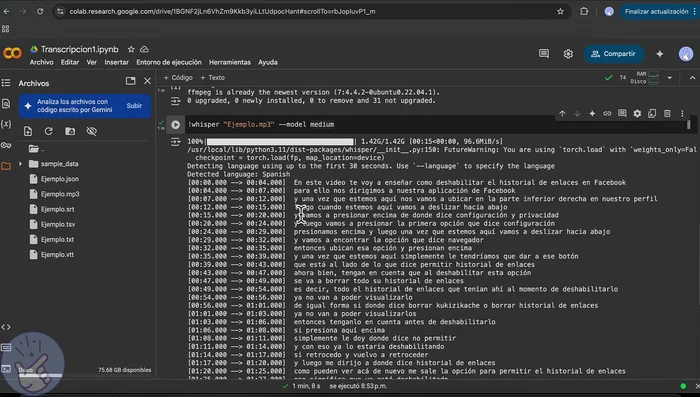Collapse the header chevron
700x397 pixels.
coord(692,78)
